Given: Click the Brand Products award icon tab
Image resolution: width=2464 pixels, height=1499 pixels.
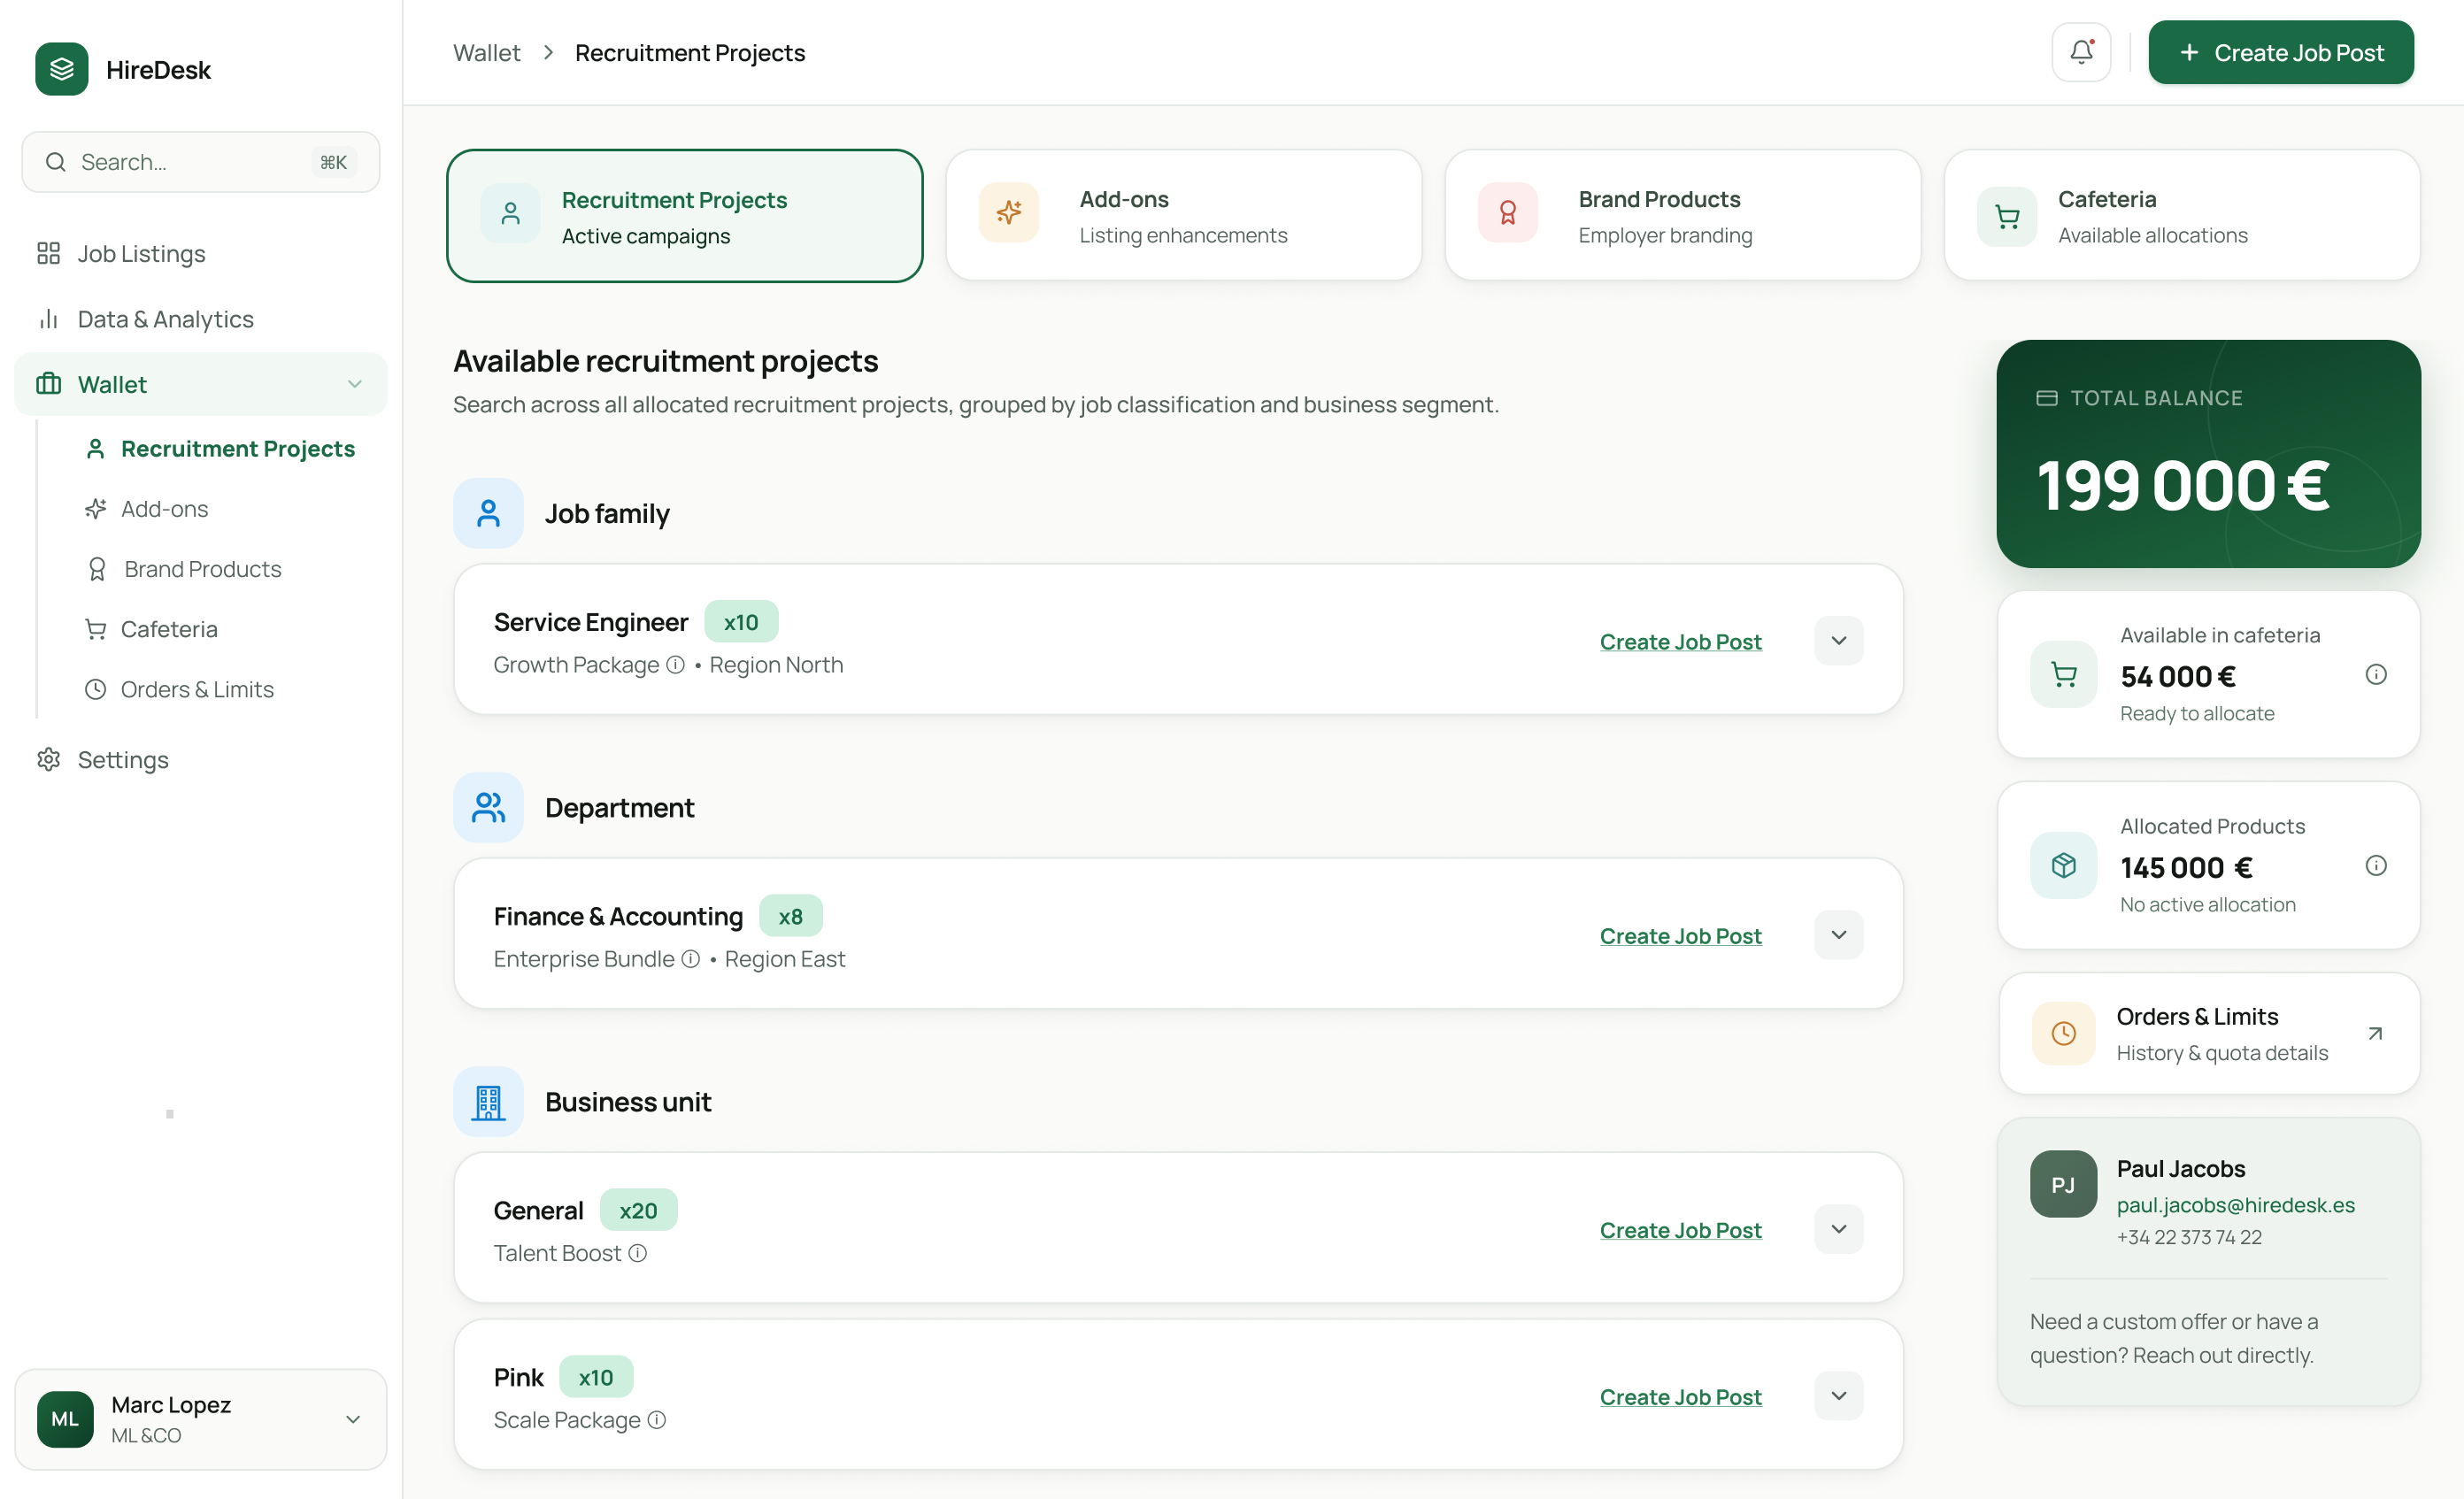Looking at the screenshot, I should 1508,212.
